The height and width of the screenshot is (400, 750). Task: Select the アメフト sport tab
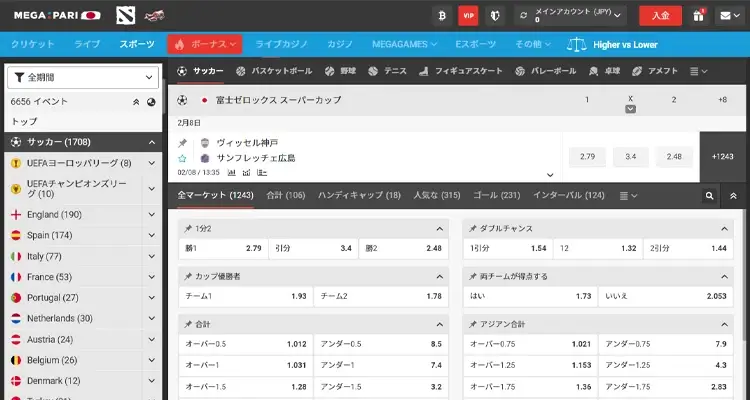[655, 71]
